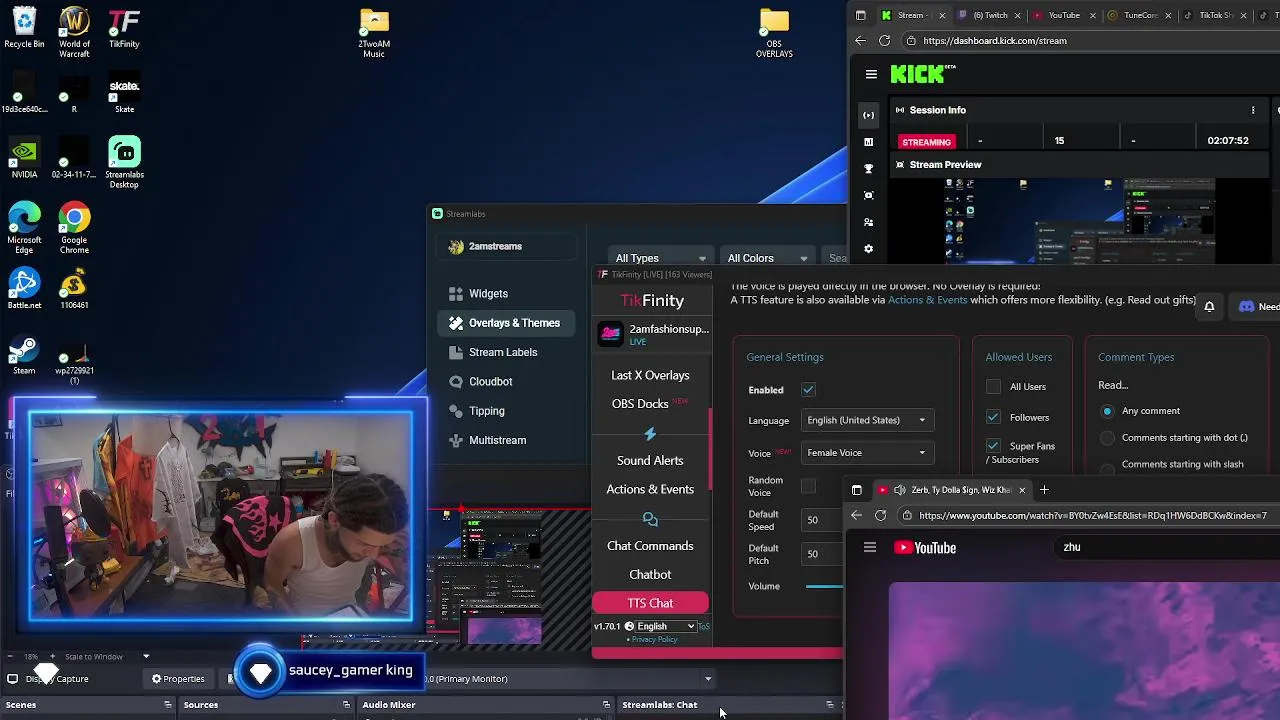1280x720 pixels.
Task: Toggle the Super Fans / Subscribers checkbox
Action: coord(993,446)
